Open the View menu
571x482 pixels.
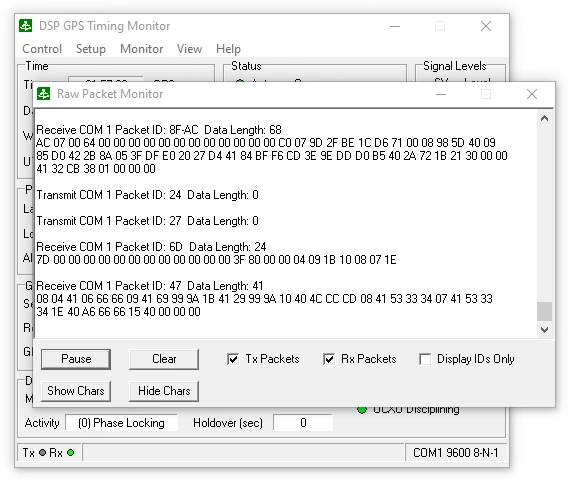pos(189,49)
